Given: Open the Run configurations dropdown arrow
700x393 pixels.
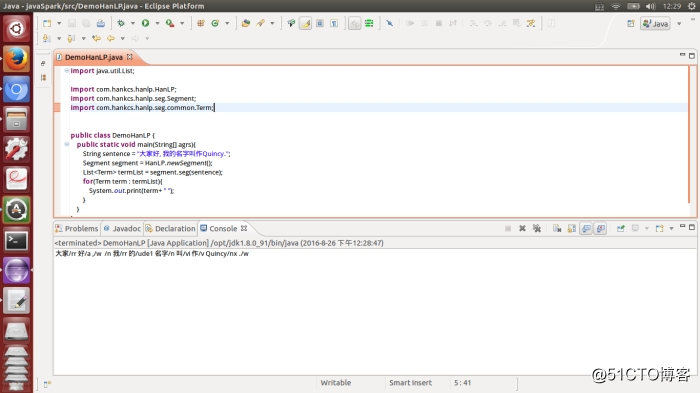Looking at the screenshot, I should (157, 23).
